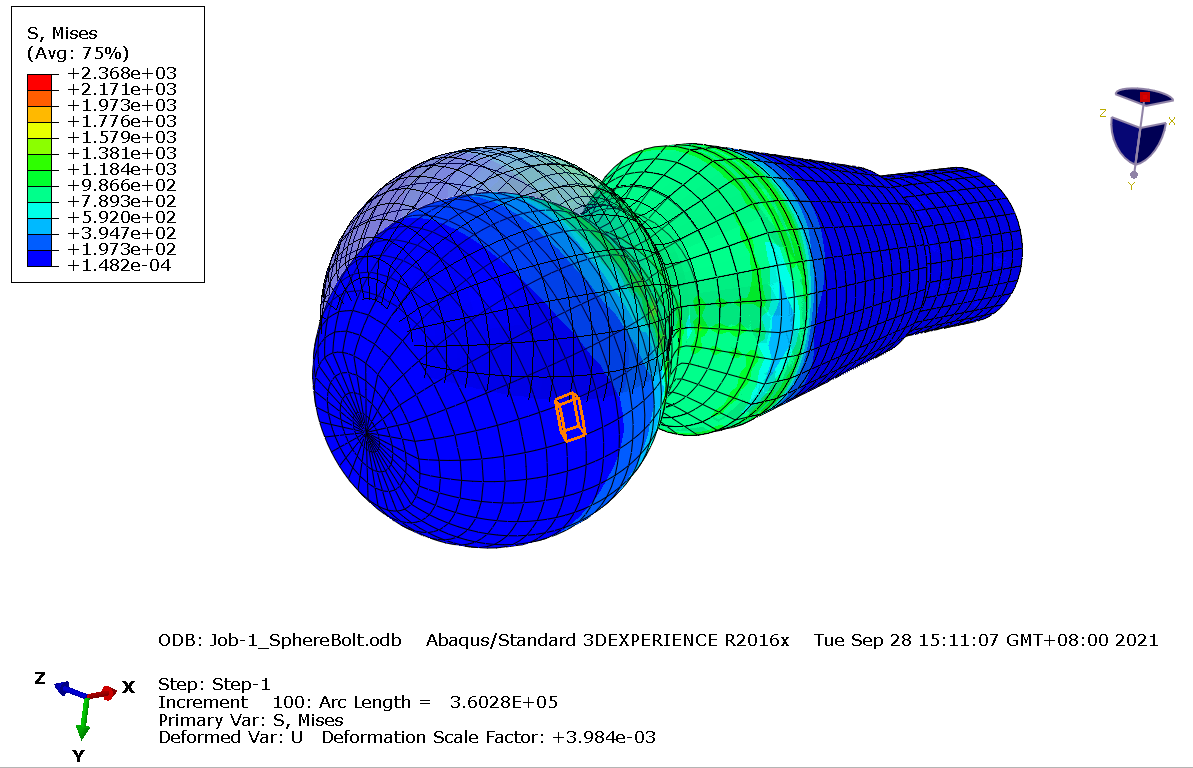This screenshot has width=1193, height=768.
Task: Click the dark orange swatch for +2.171e+03
Action: [x=40, y=98]
